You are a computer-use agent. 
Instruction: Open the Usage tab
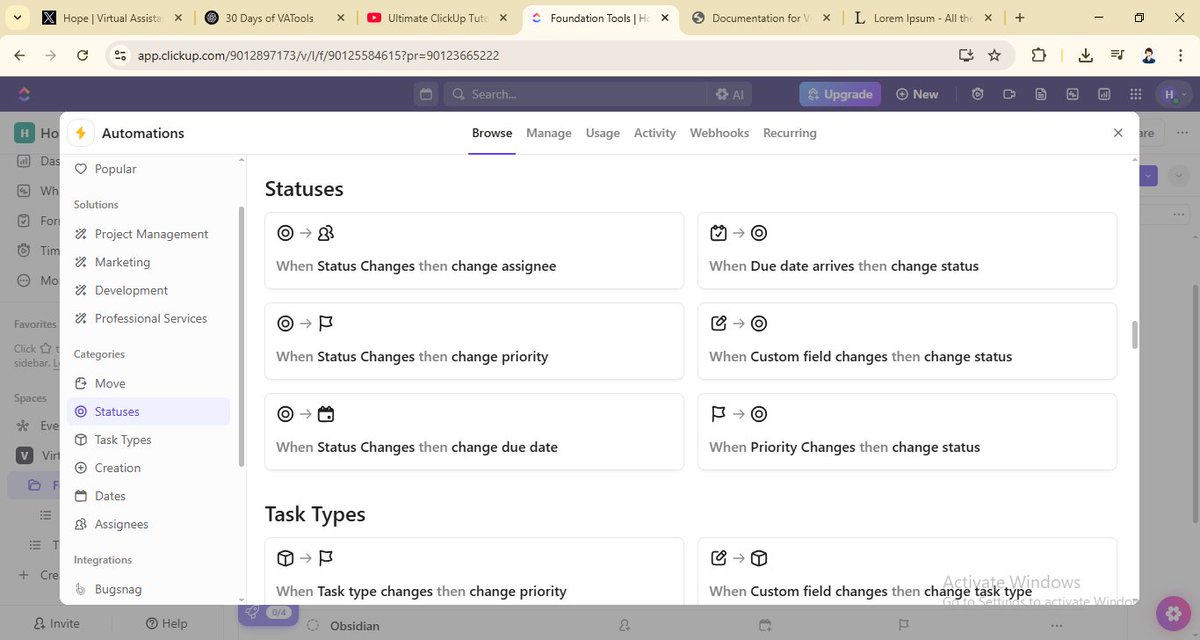tap(603, 133)
